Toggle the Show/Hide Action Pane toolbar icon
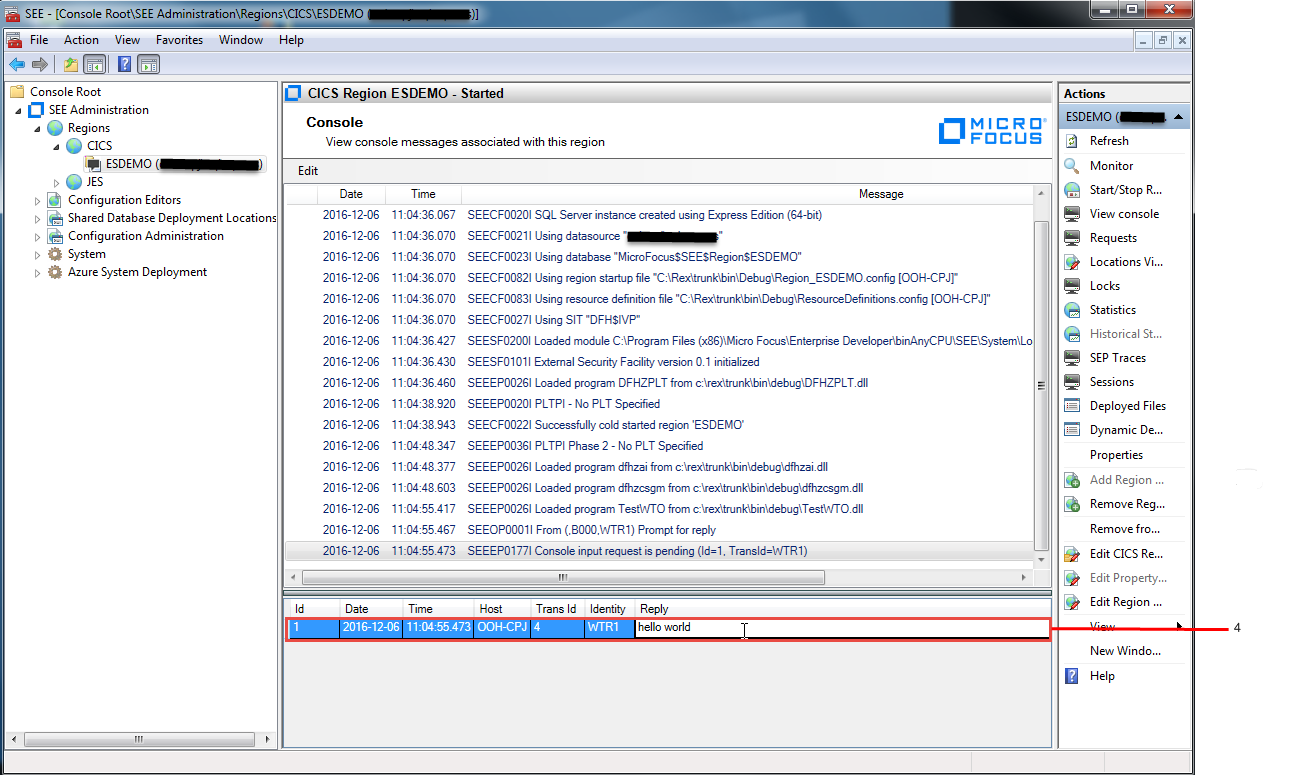 (x=149, y=65)
